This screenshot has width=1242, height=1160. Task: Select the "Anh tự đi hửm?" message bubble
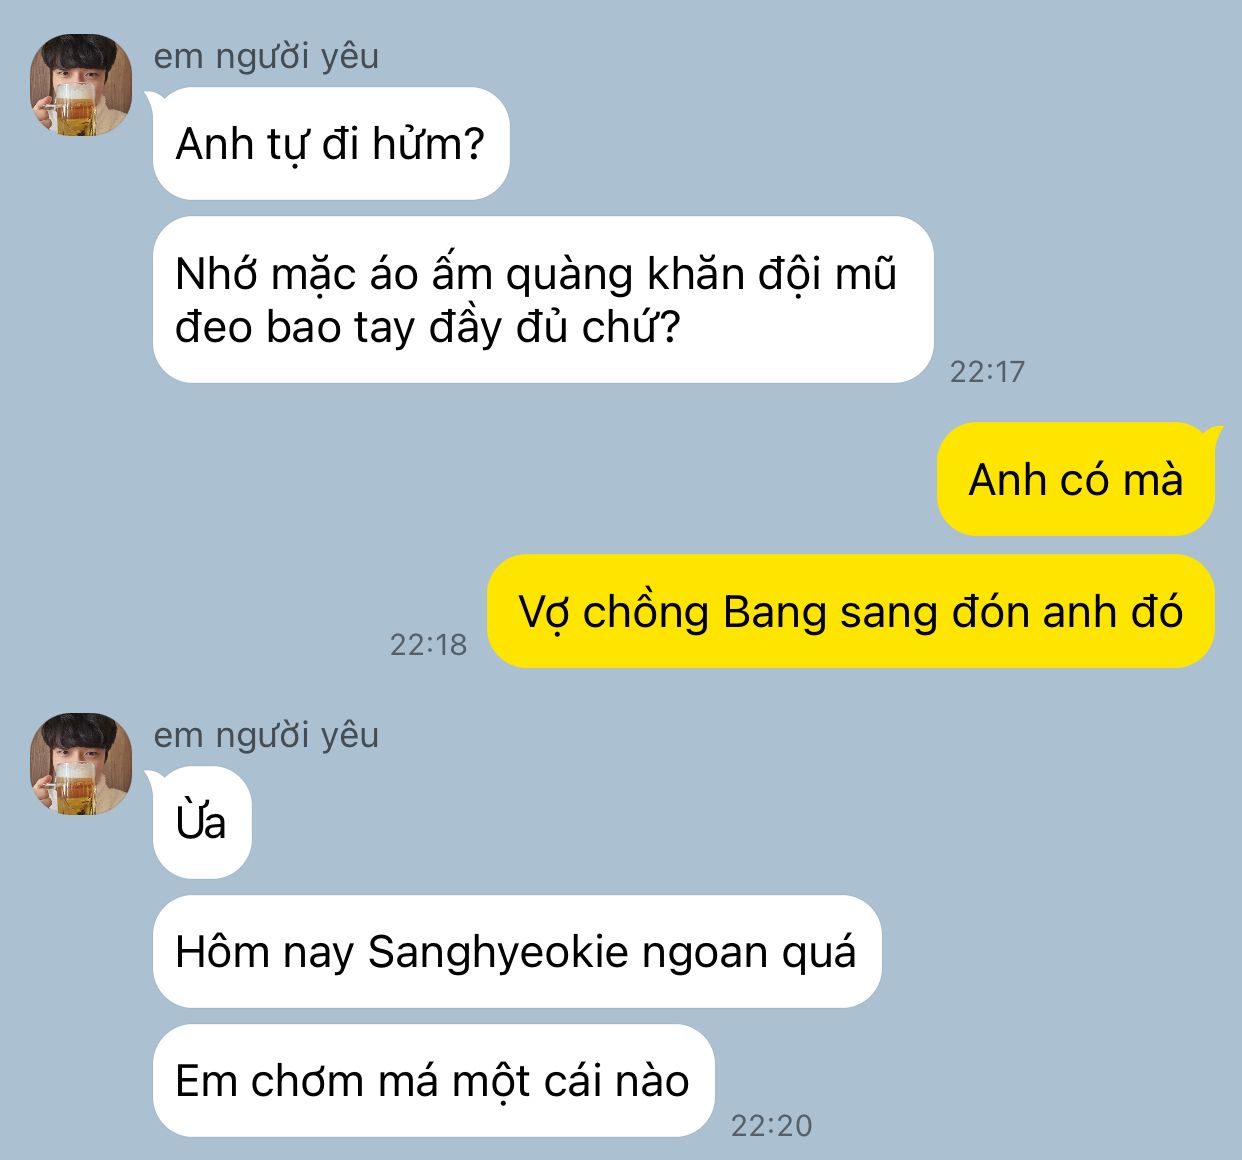(331, 144)
